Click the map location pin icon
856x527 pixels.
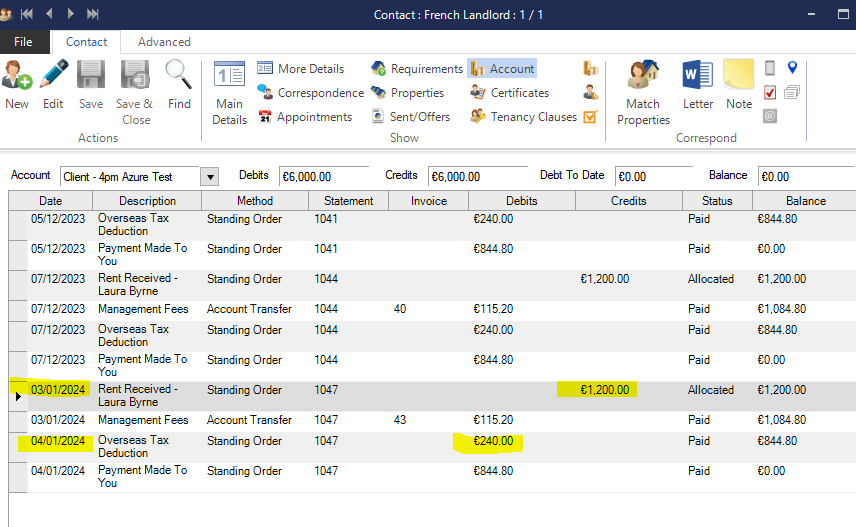(x=792, y=68)
